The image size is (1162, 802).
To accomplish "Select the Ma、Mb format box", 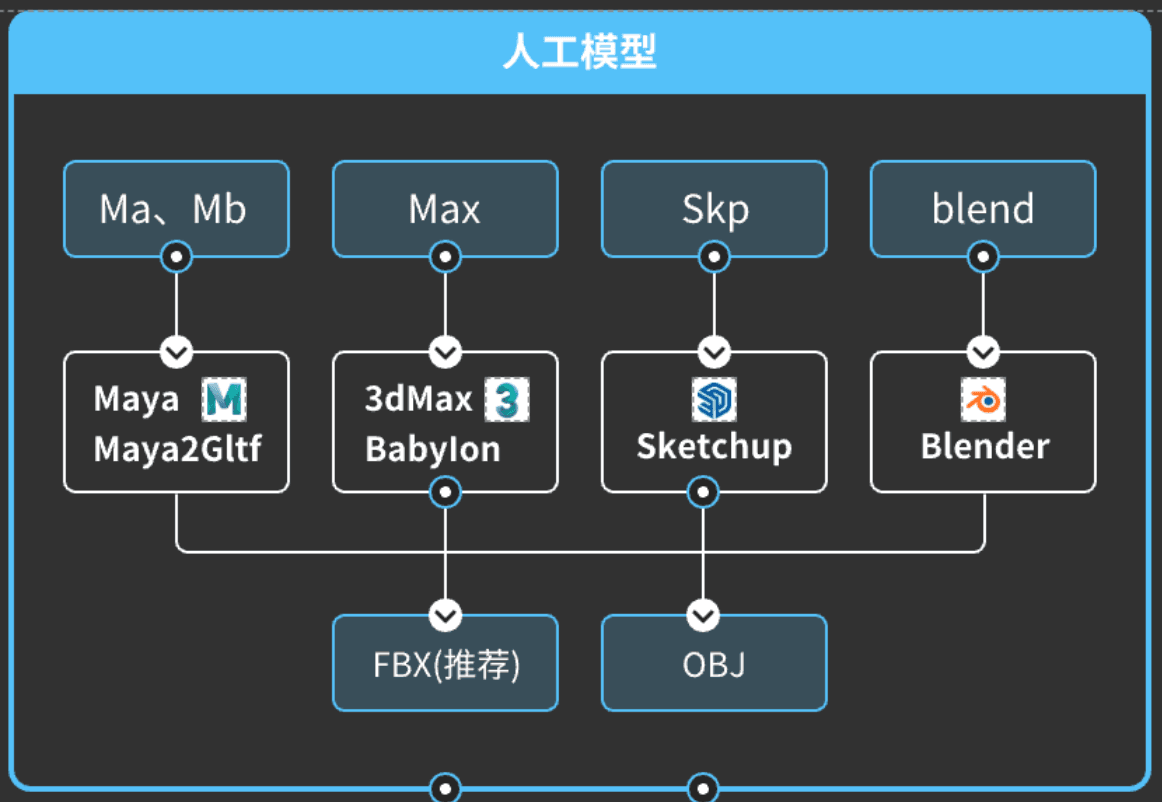I will [176, 209].
